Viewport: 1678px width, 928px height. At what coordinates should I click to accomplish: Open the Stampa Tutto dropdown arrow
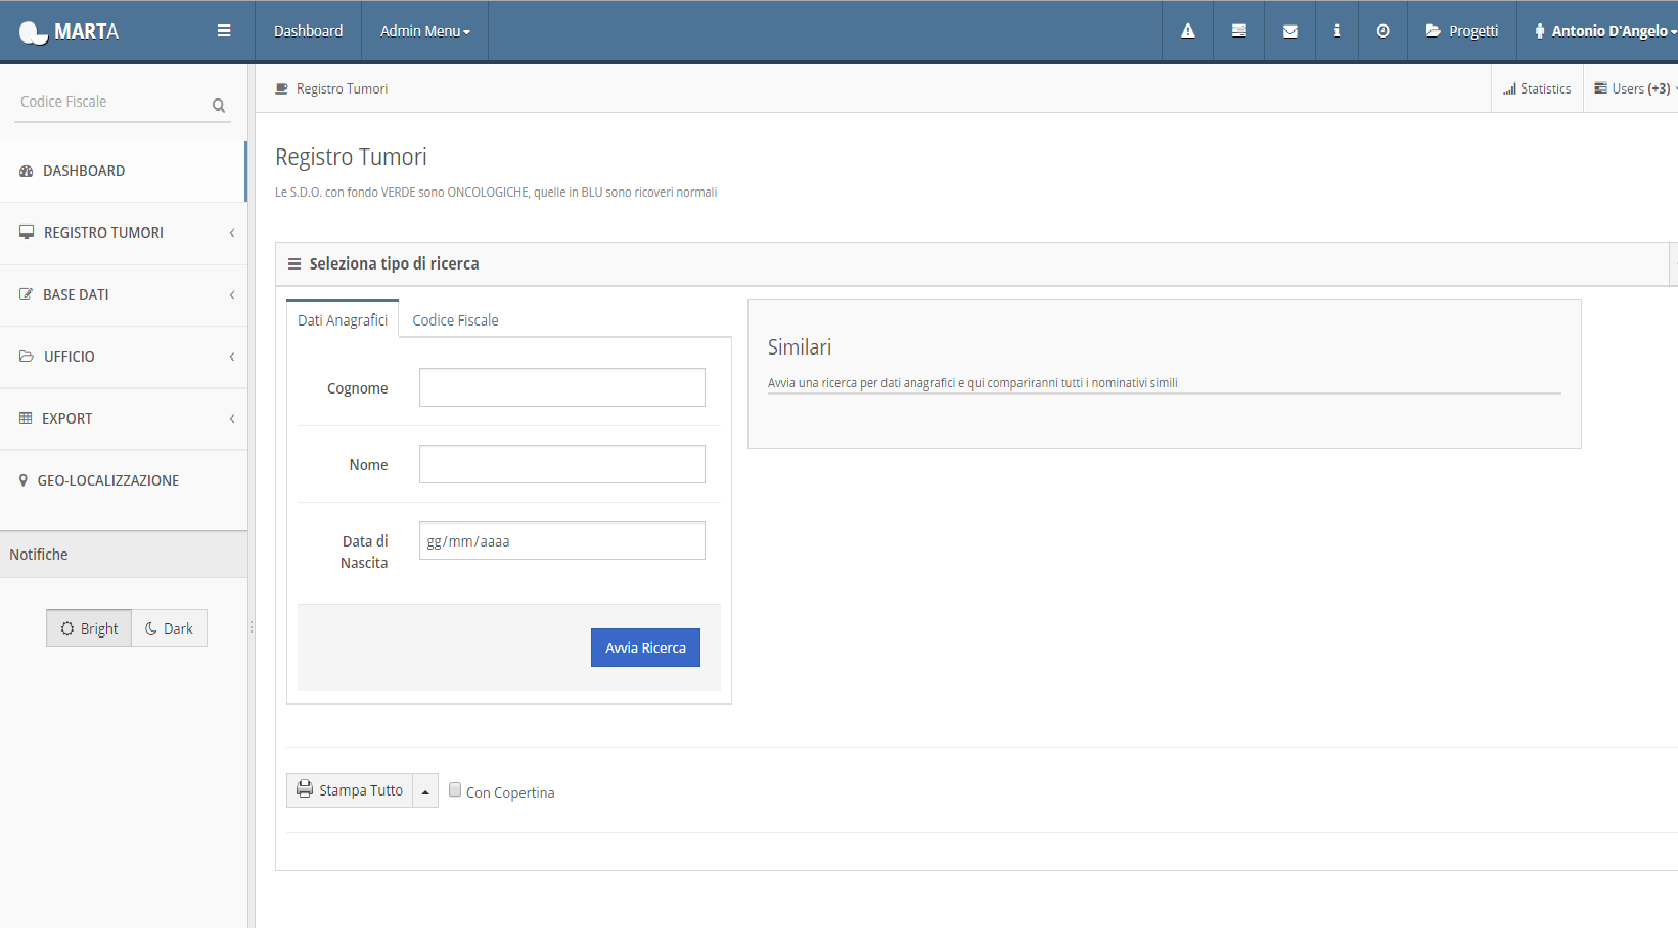pyautogui.click(x=424, y=790)
